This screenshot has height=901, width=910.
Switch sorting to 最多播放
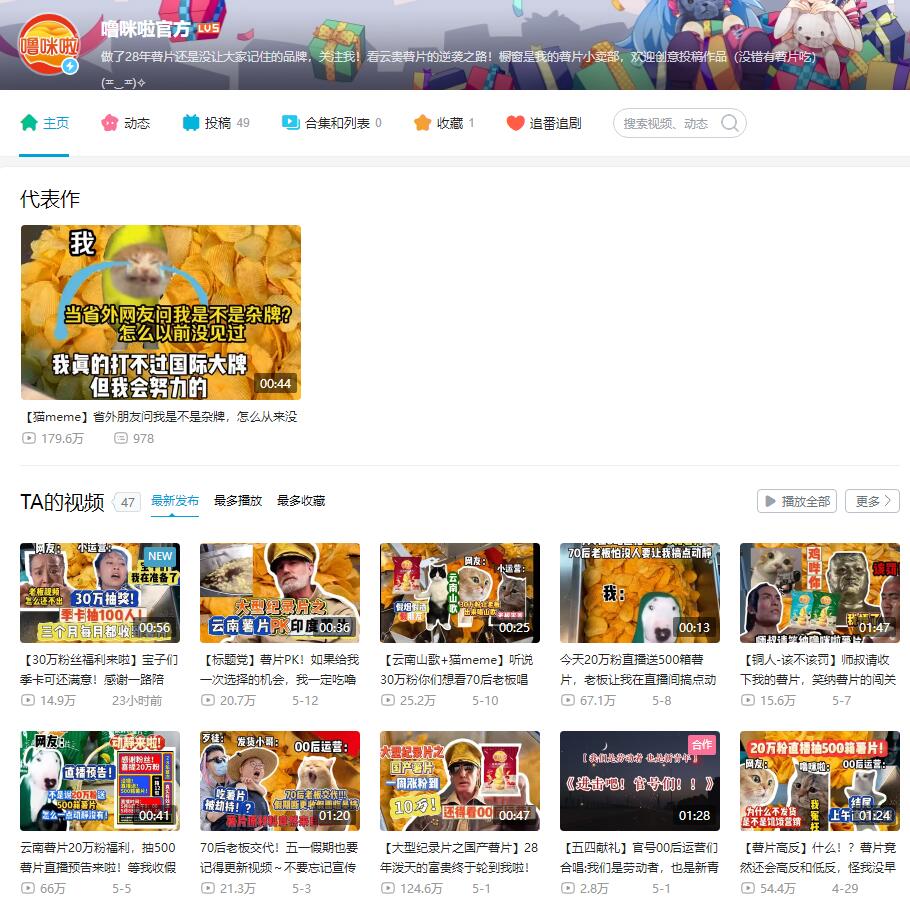tap(238, 501)
